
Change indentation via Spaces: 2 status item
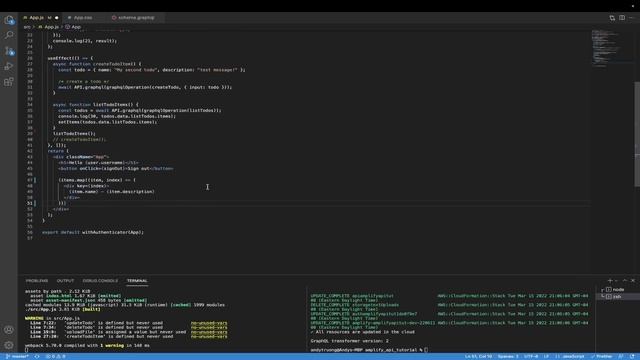508,356
